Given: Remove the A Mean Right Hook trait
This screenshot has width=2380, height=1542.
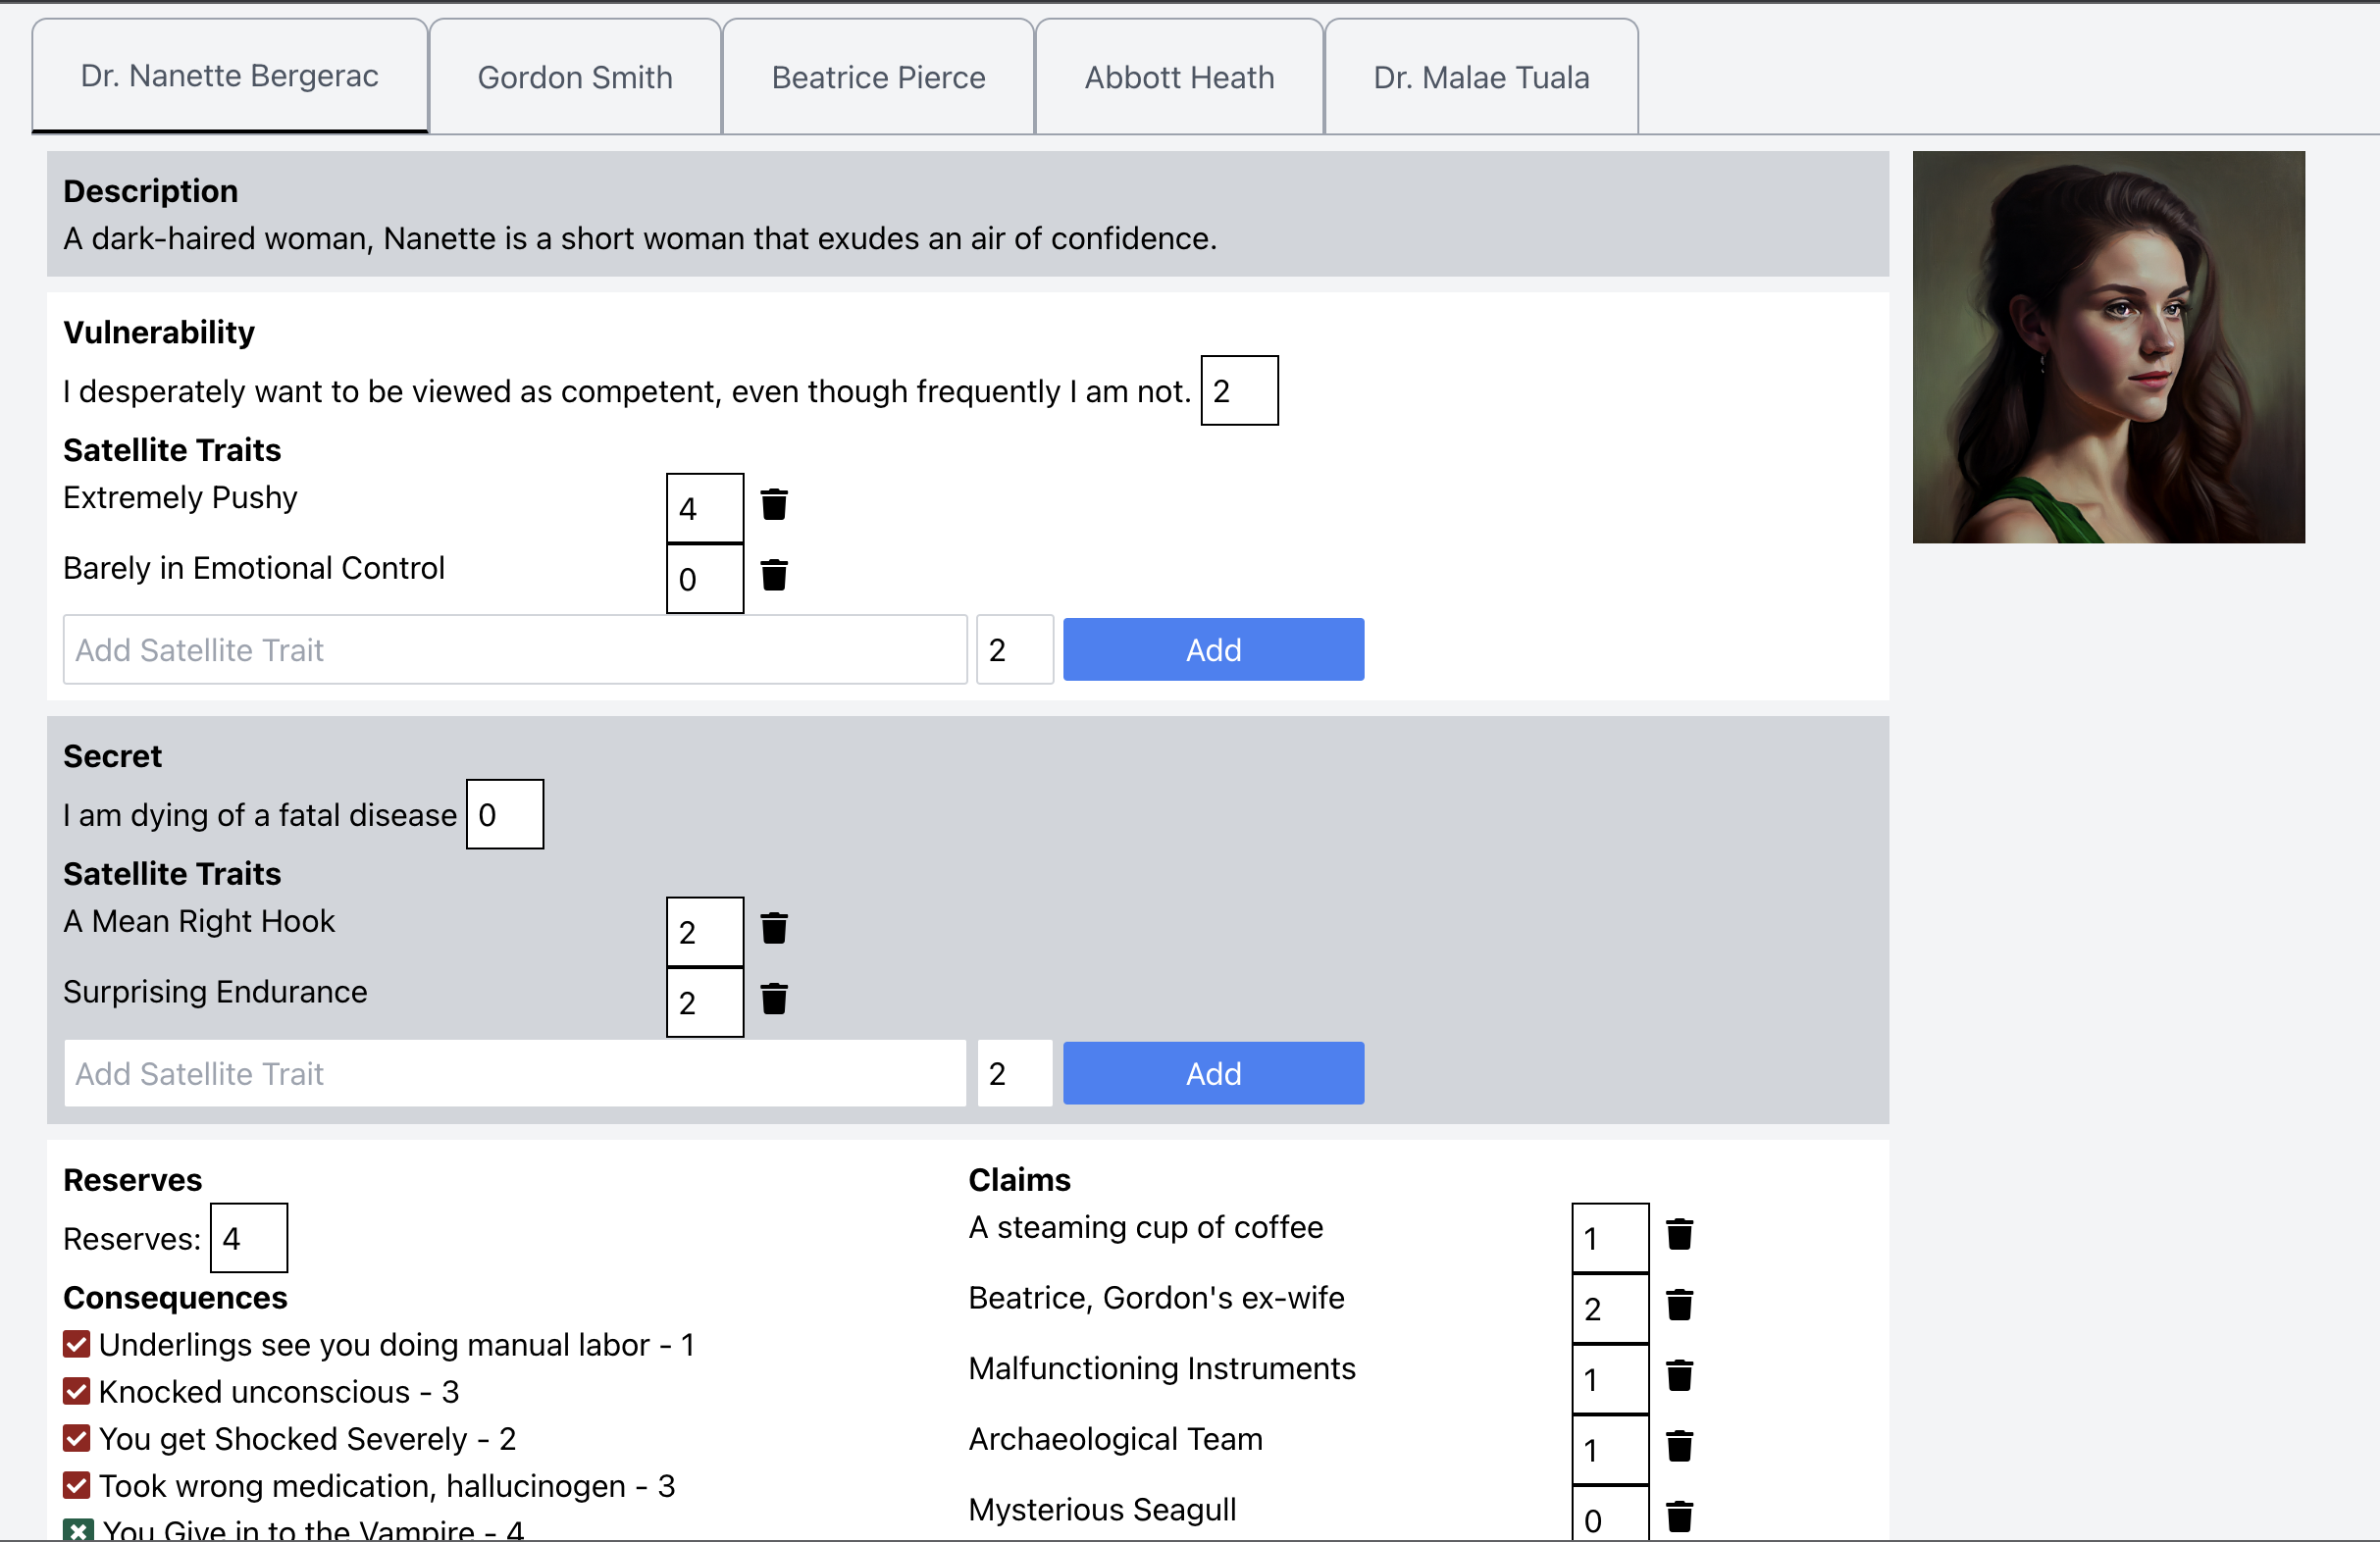Looking at the screenshot, I should 774,929.
